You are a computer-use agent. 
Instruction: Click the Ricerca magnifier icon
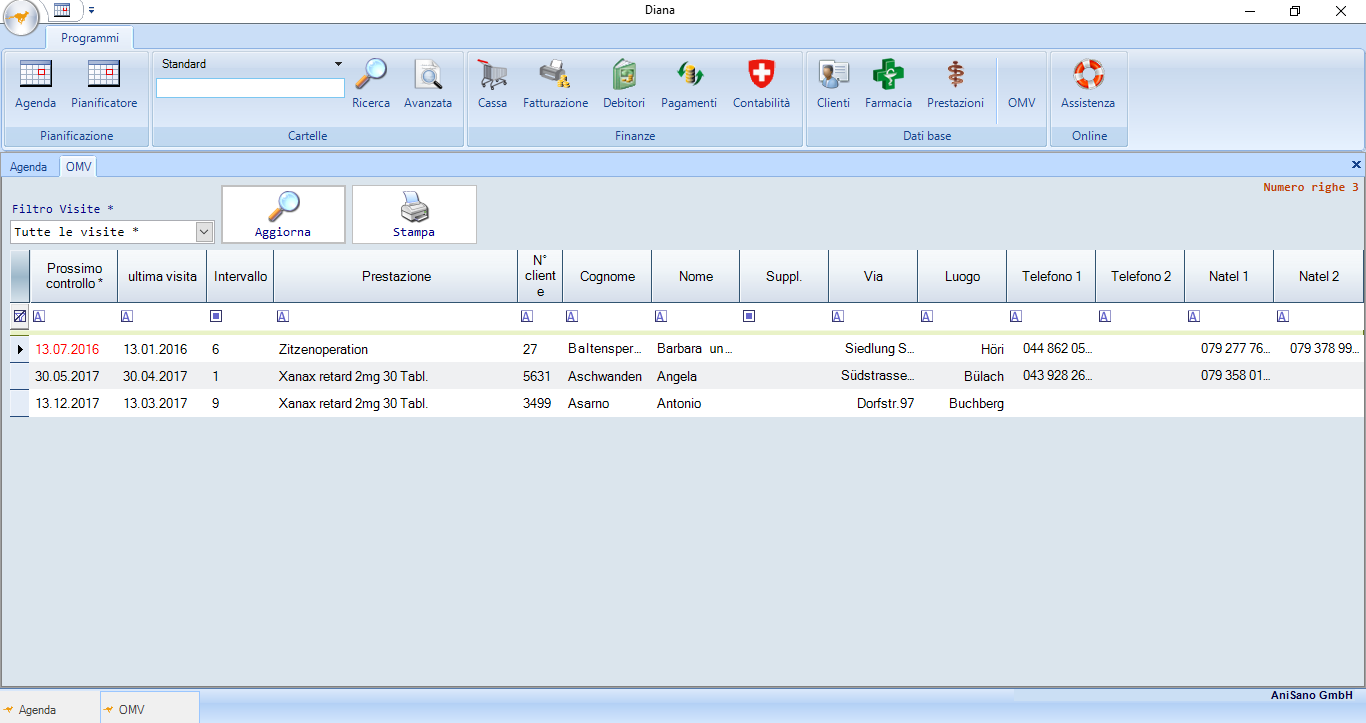coord(371,85)
